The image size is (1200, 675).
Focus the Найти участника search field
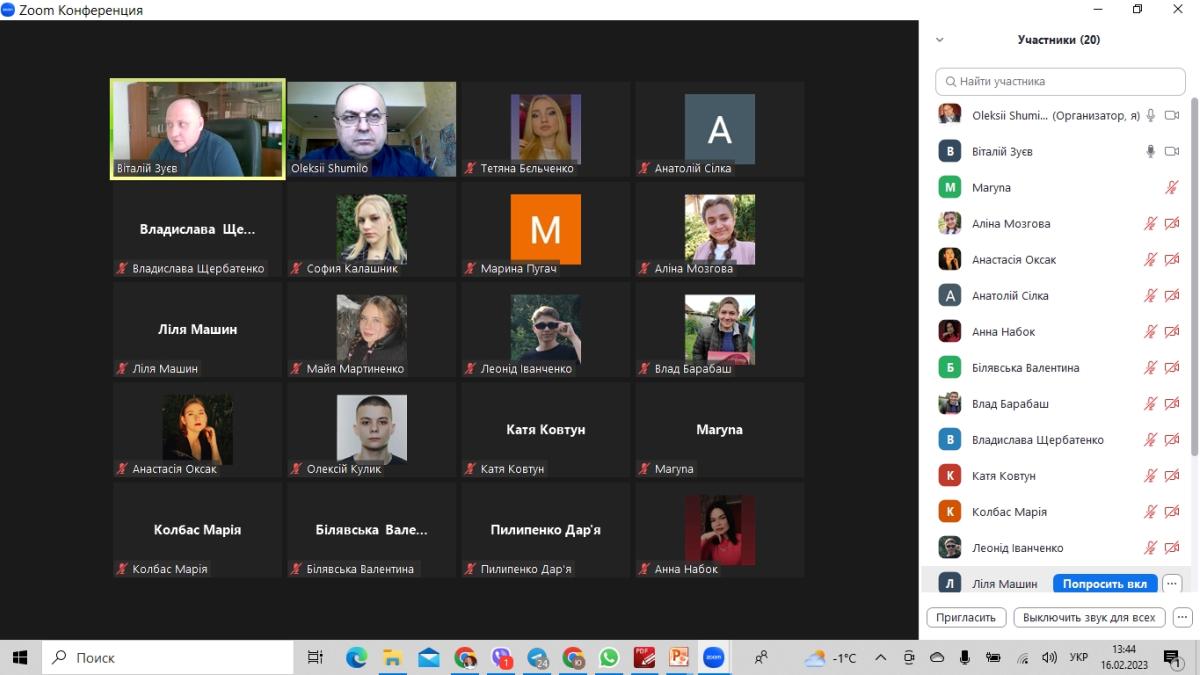pyautogui.click(x=1060, y=81)
